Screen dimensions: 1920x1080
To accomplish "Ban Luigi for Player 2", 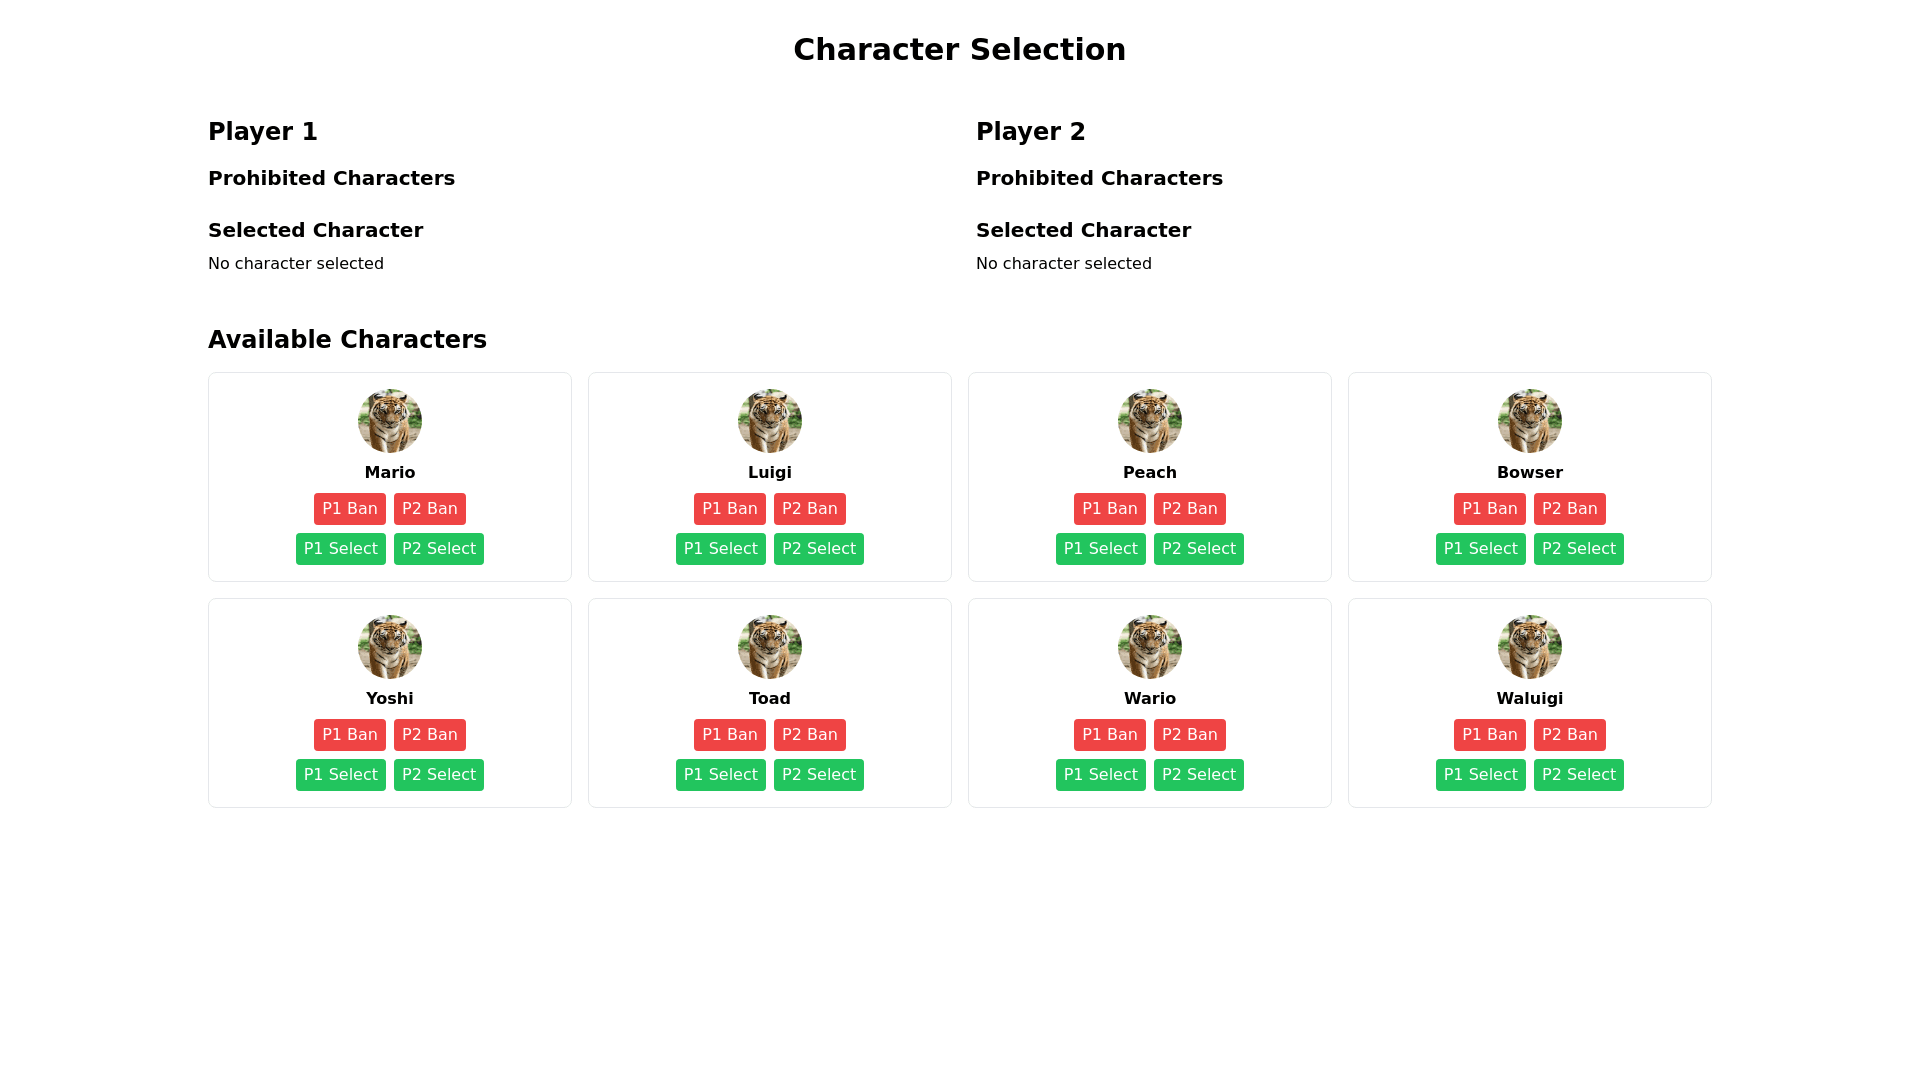I will 810,509.
